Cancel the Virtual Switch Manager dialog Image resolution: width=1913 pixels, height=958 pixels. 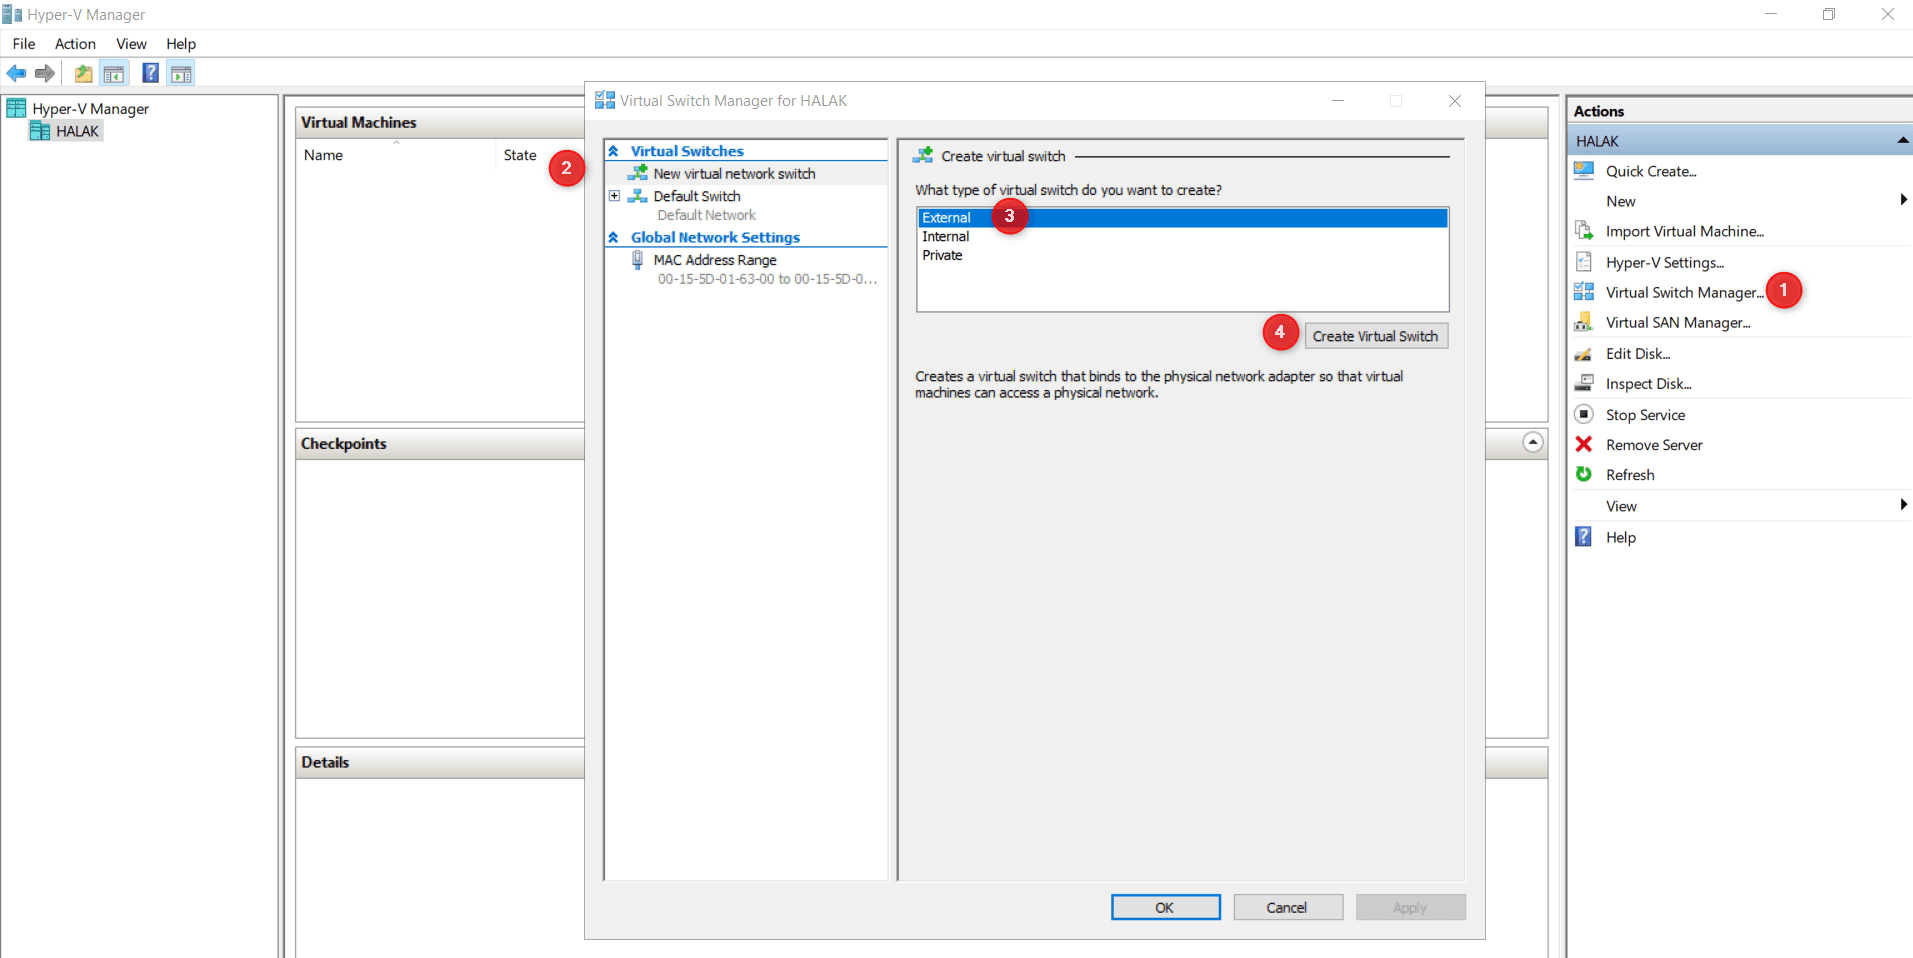1287,907
